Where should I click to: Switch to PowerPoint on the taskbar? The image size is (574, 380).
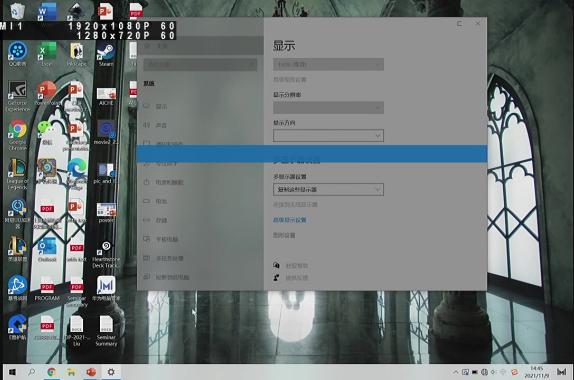[x=91, y=372]
